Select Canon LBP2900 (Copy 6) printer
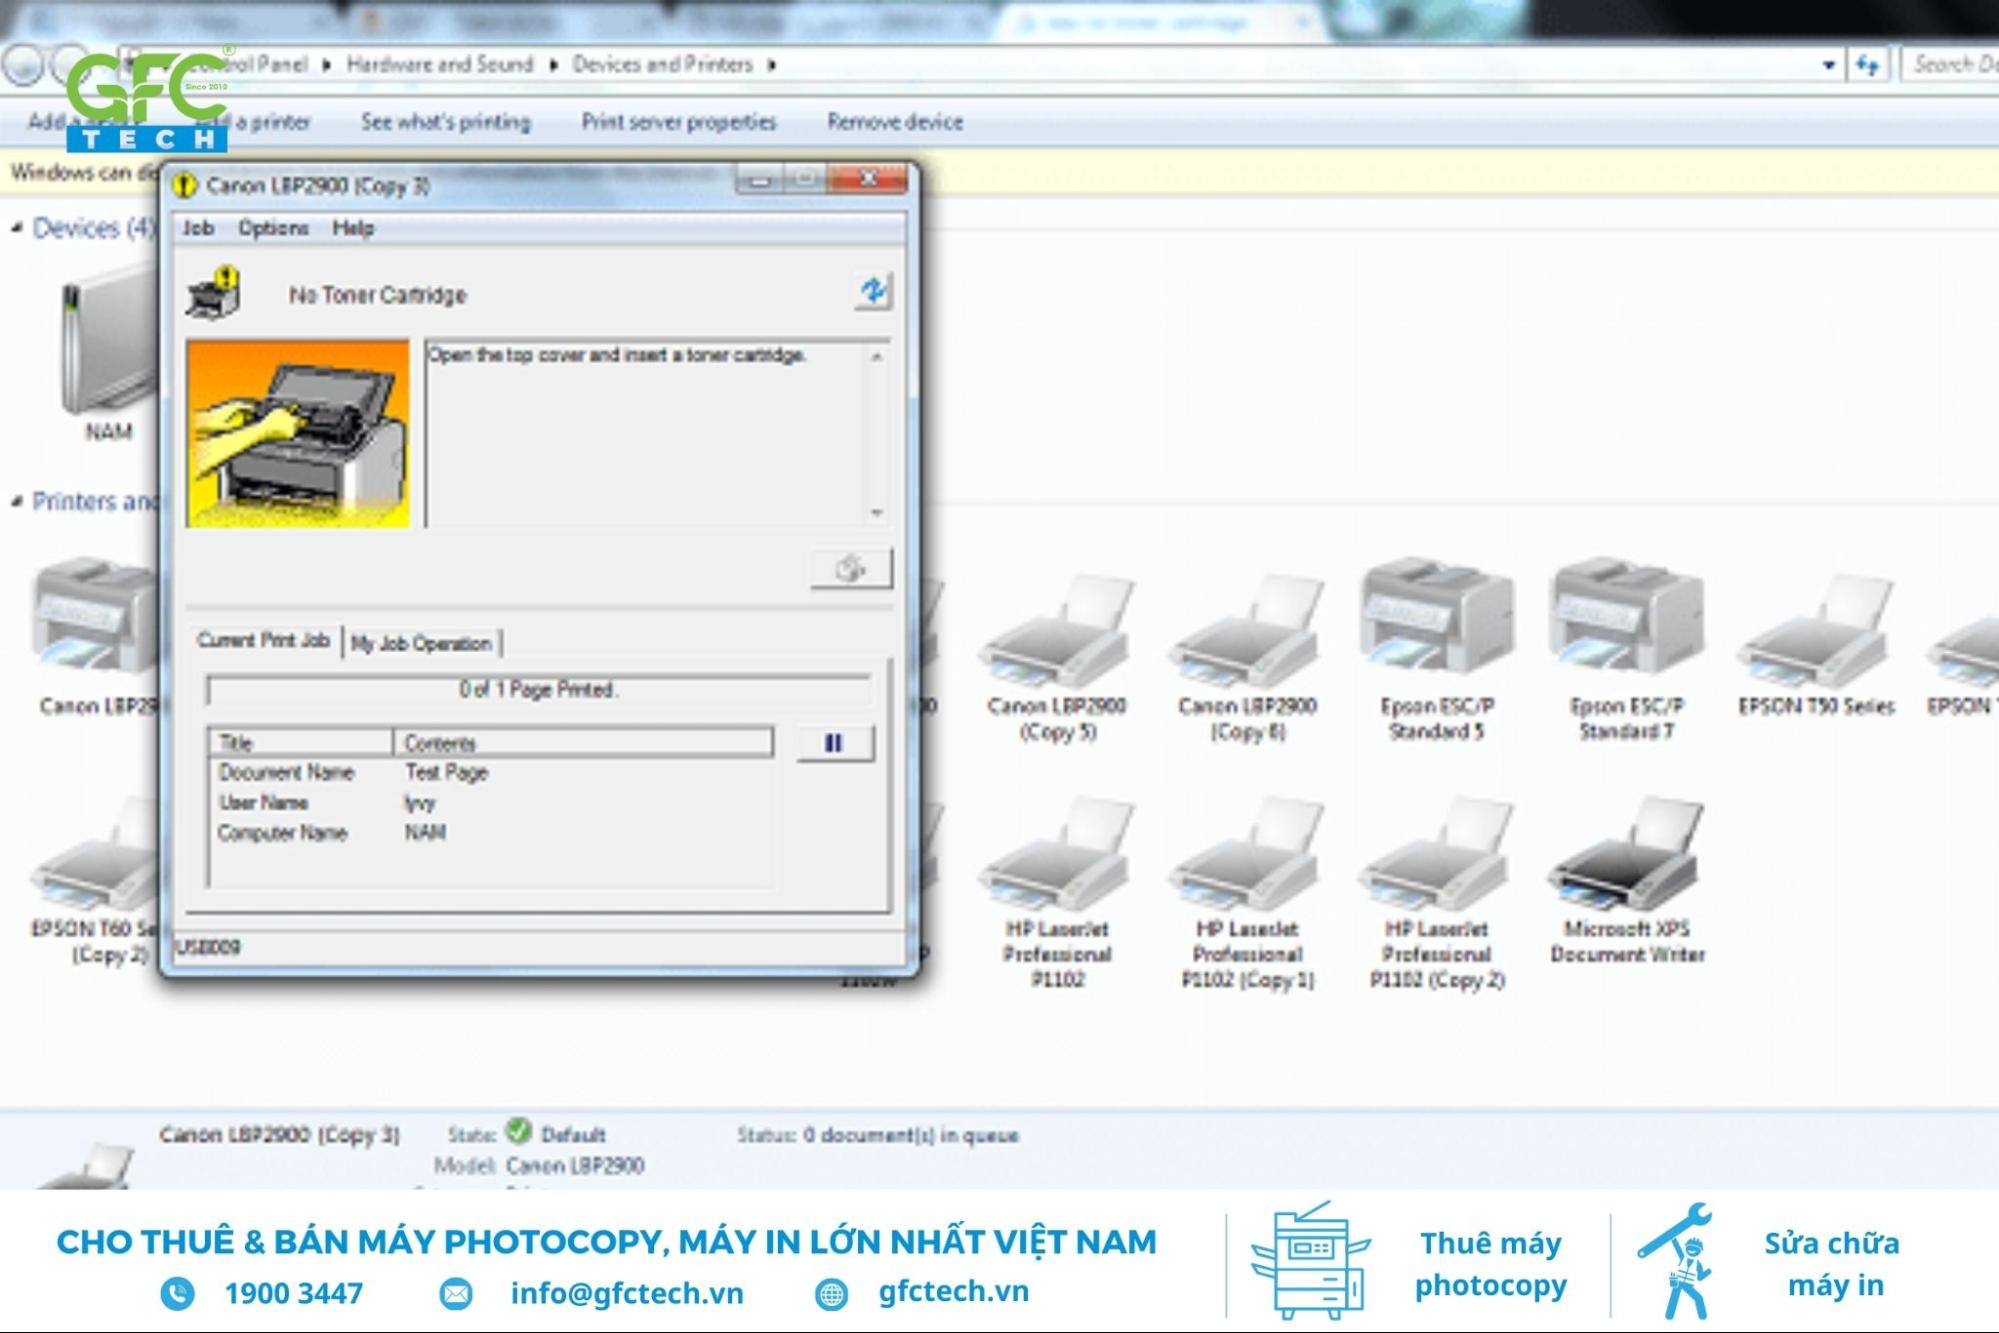 tap(1247, 655)
